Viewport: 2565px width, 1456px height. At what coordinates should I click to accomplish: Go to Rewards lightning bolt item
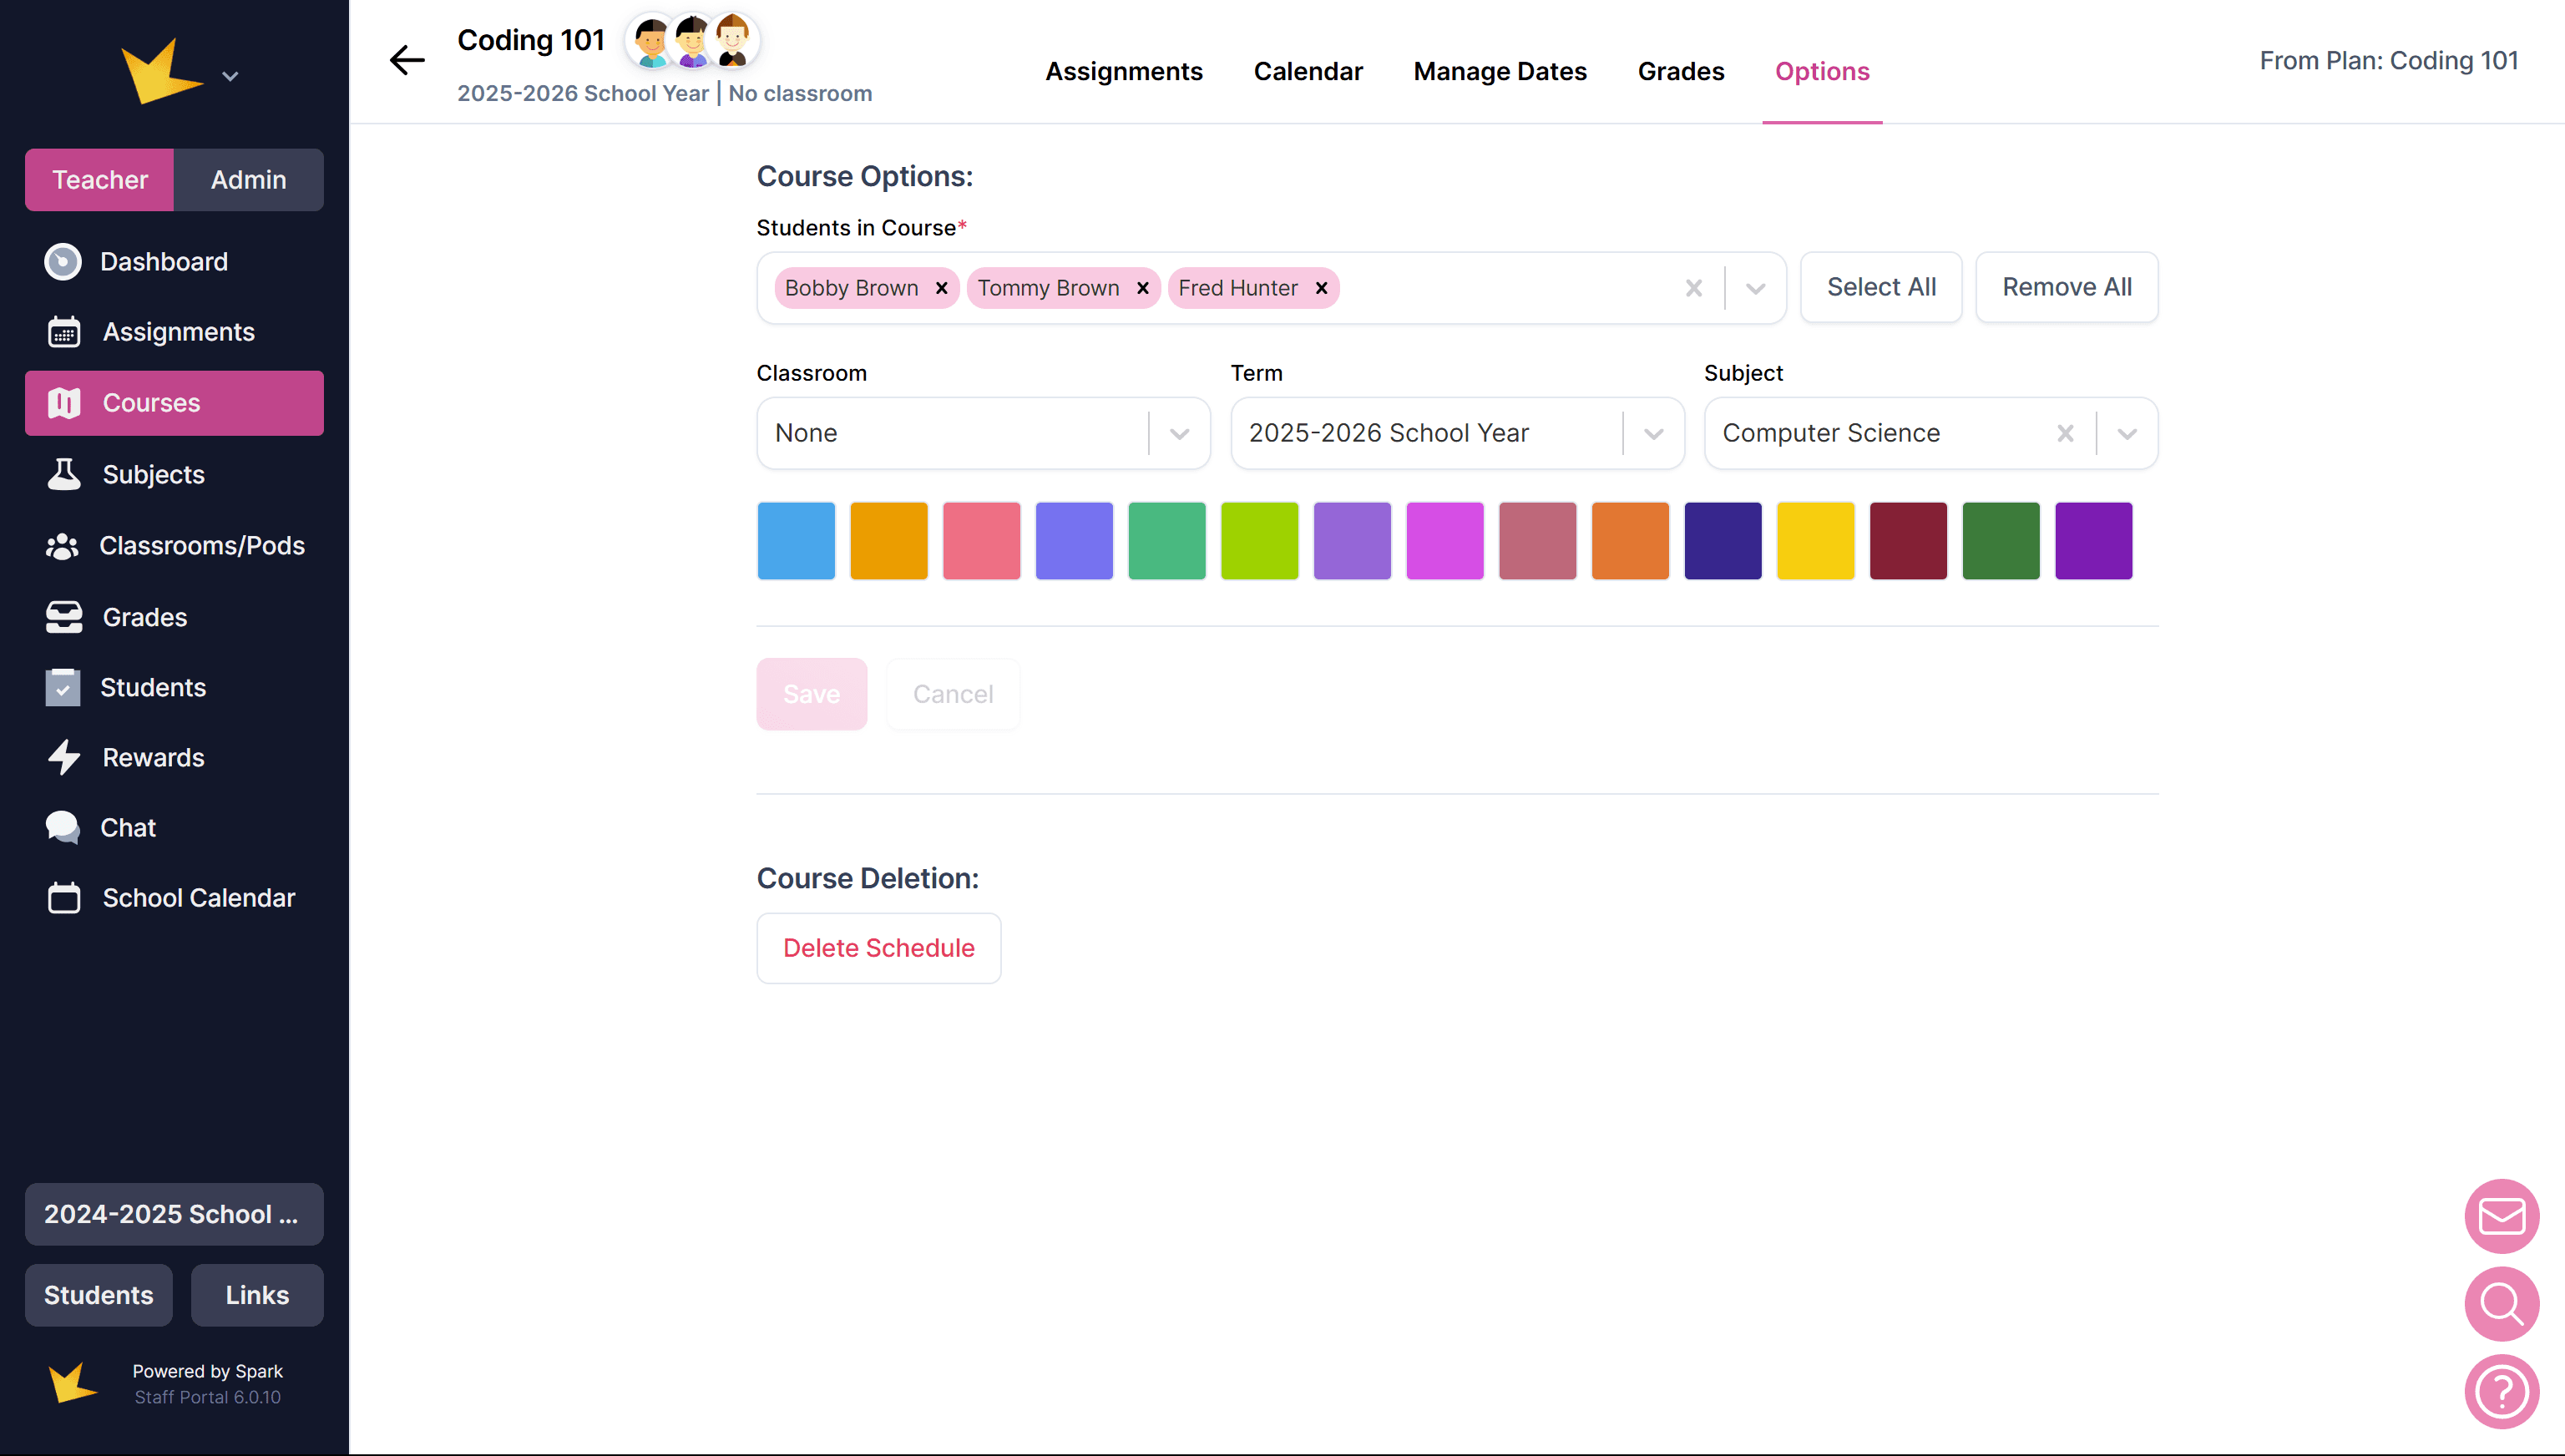pos(153,758)
